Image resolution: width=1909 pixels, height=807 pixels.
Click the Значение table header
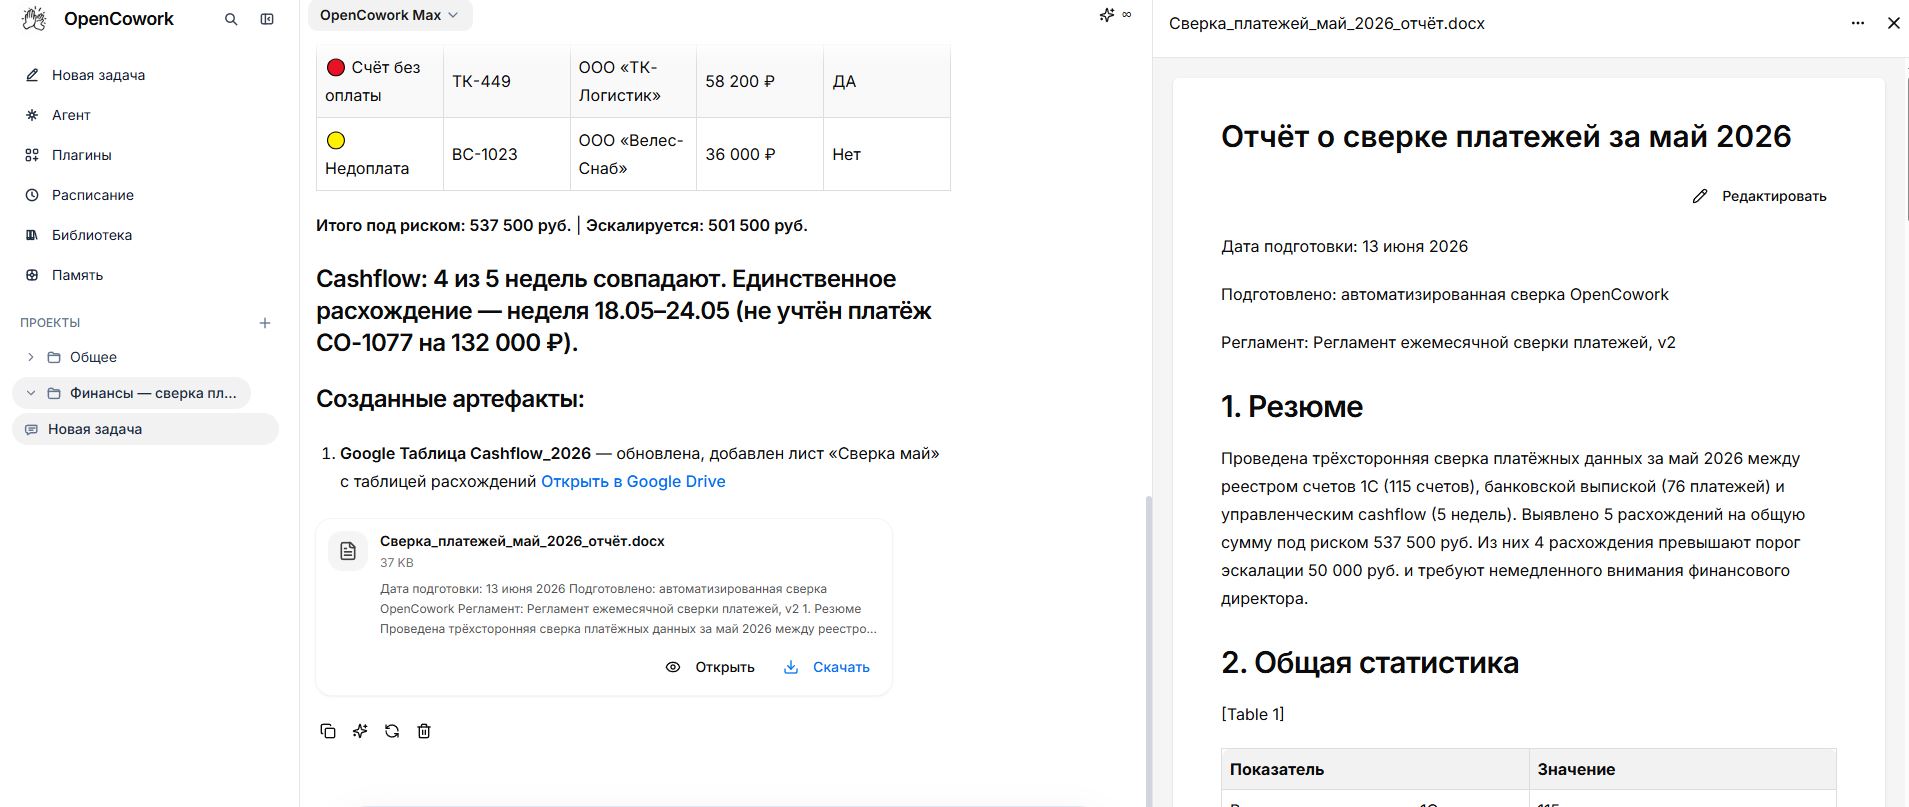click(1683, 769)
